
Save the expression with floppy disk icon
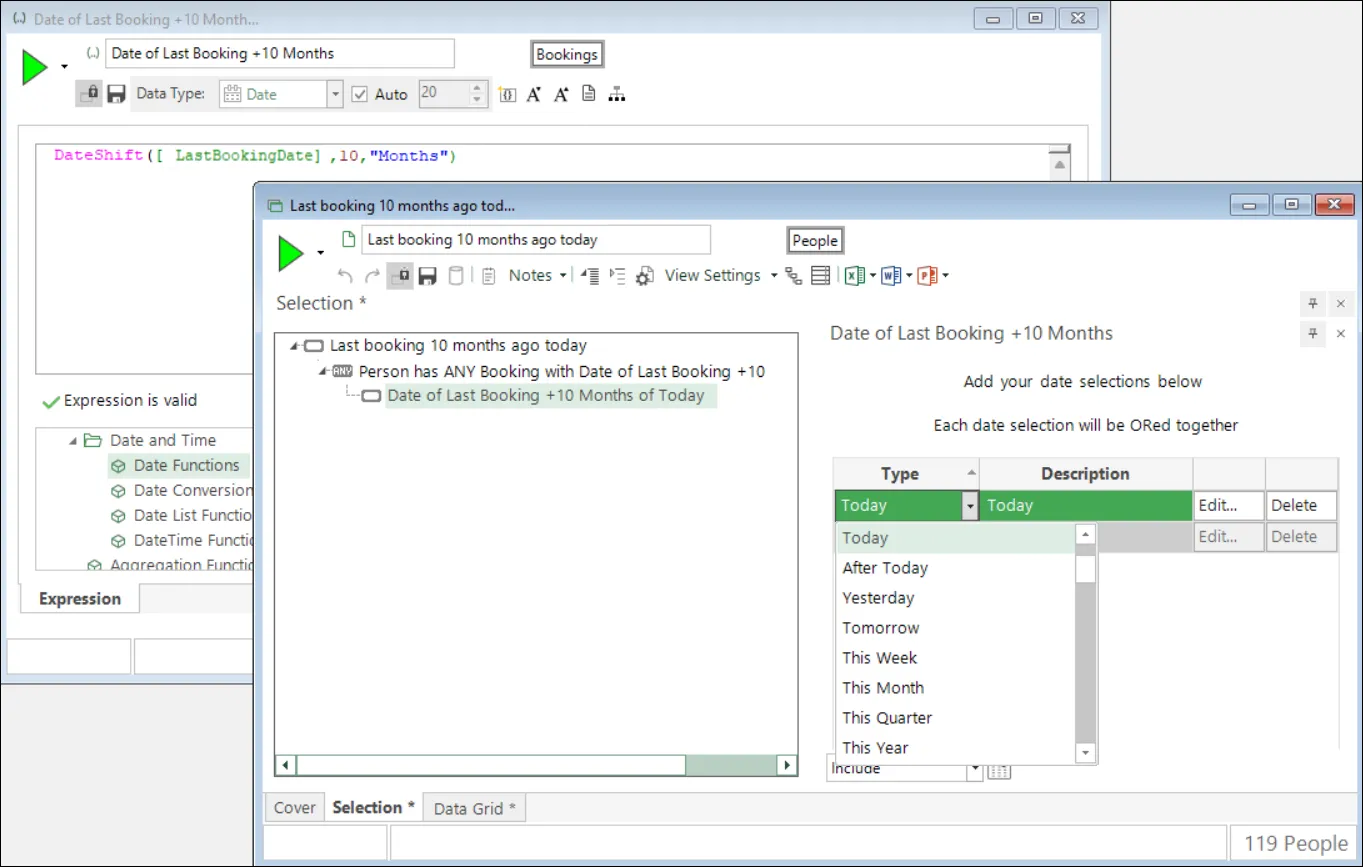pyautogui.click(x=116, y=94)
